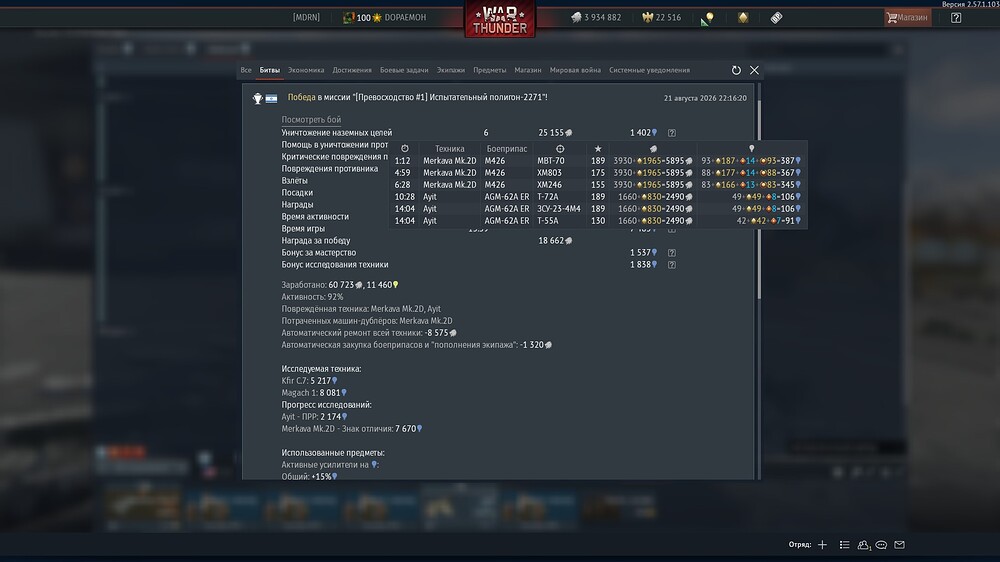Click the Боеприпас column header
Image resolution: width=1000 pixels, height=562 pixels.
(x=507, y=149)
